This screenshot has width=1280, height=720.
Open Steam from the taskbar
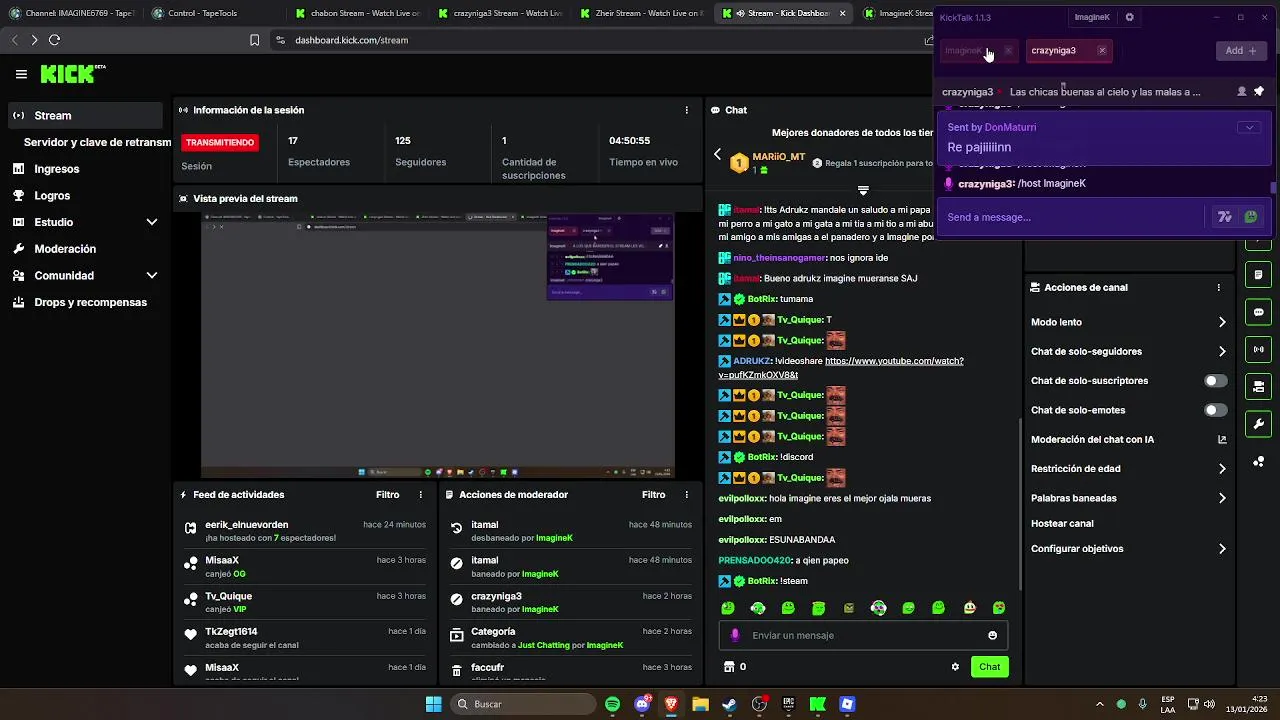[x=730, y=704]
